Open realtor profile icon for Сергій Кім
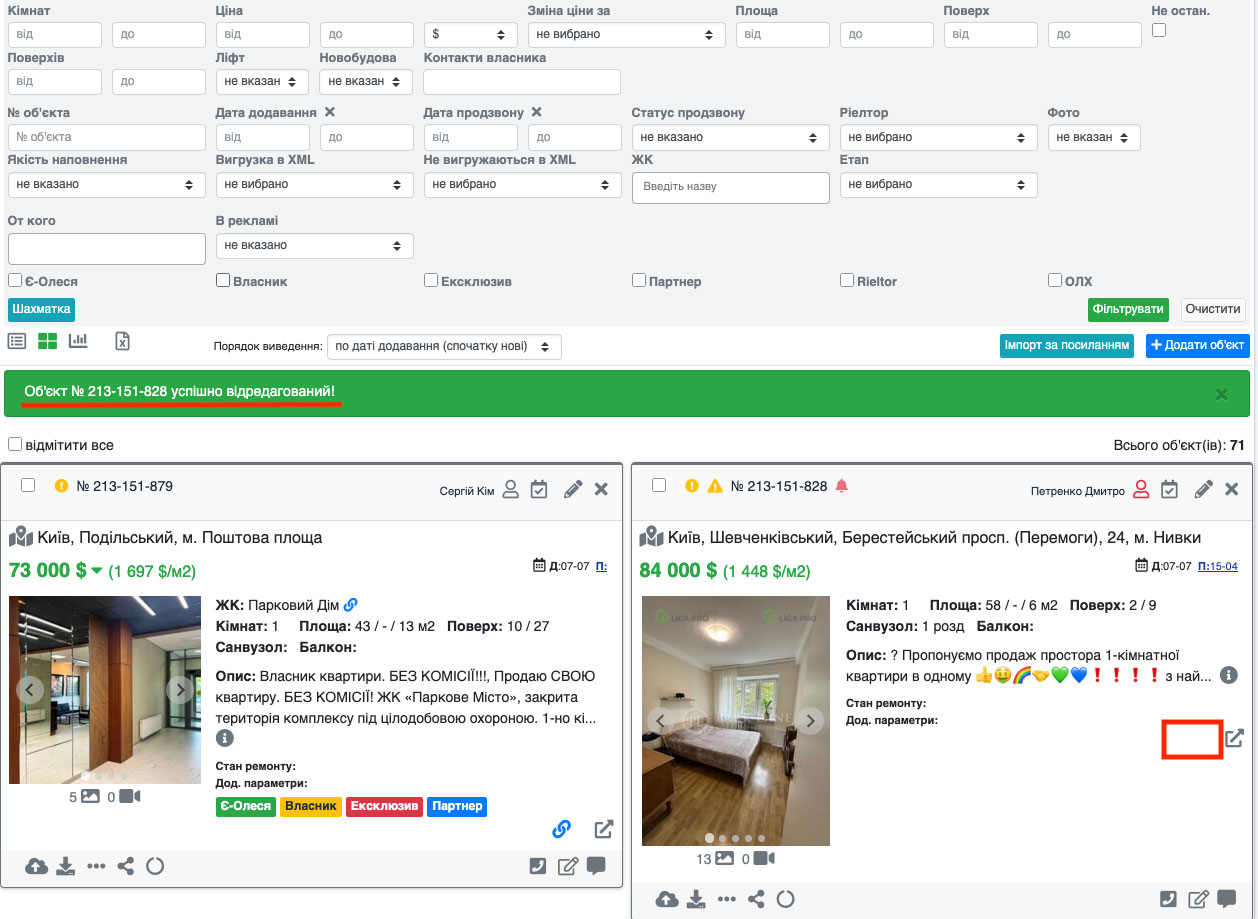The height and width of the screenshot is (919, 1258). (510, 490)
